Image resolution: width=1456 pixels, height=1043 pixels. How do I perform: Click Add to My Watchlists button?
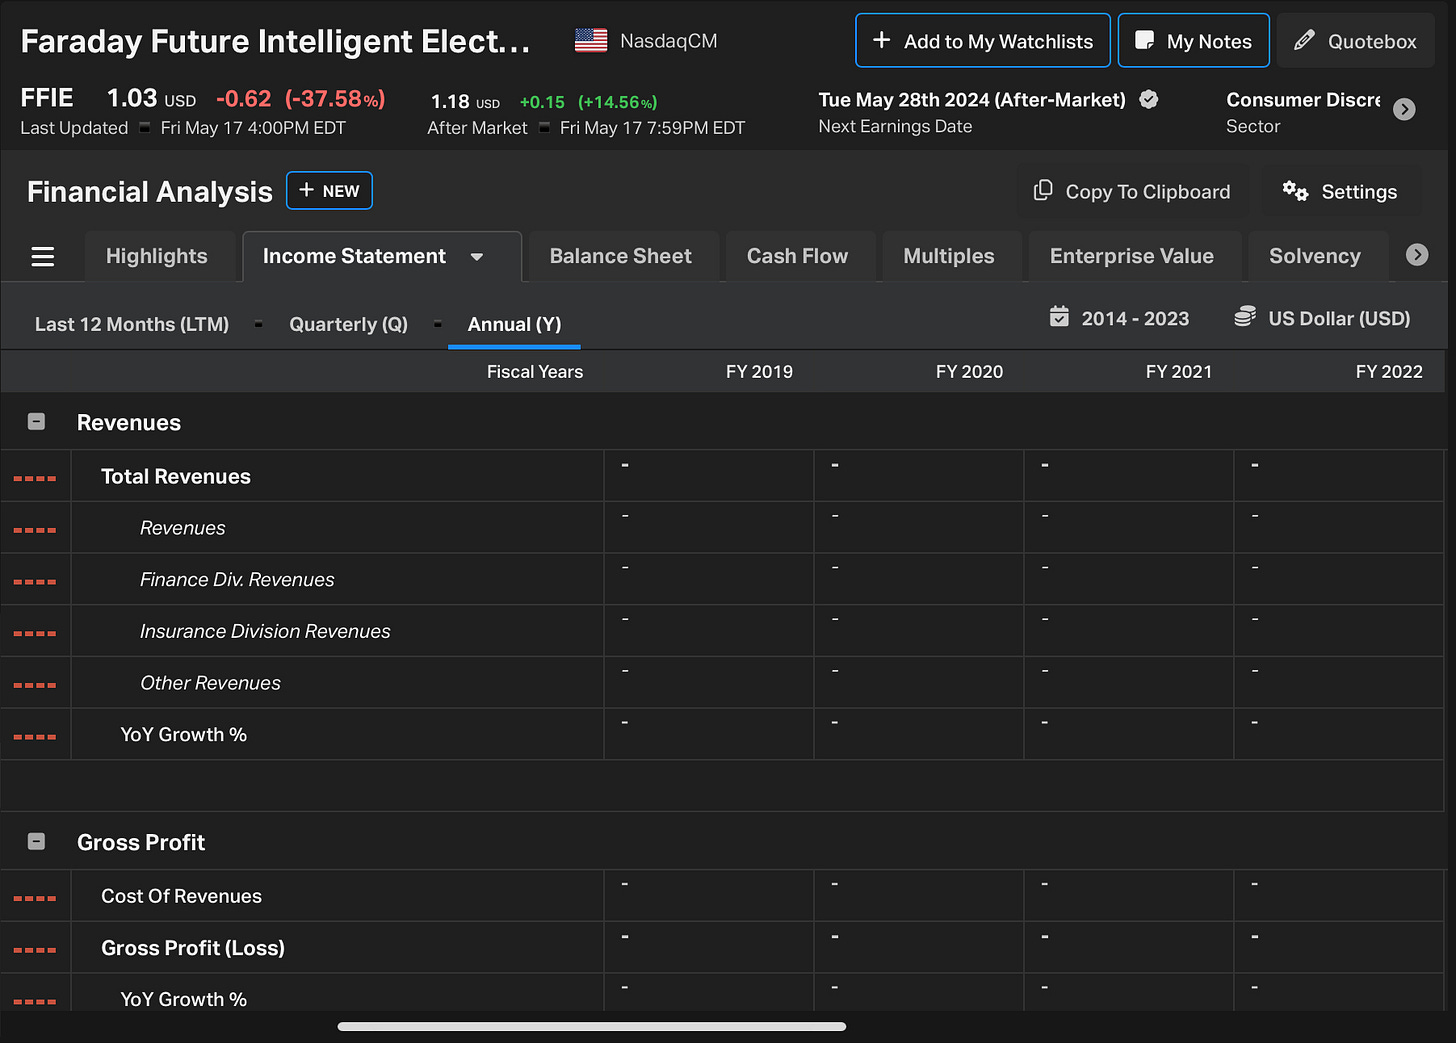[983, 41]
